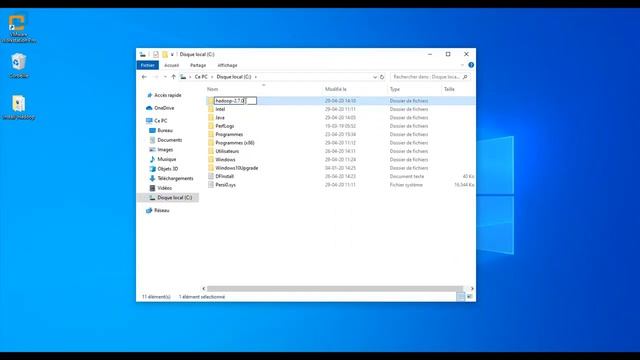Image resolution: width=640 pixels, height=360 pixels.
Task: Select the Corbeille desktop icon
Action: 19,65
